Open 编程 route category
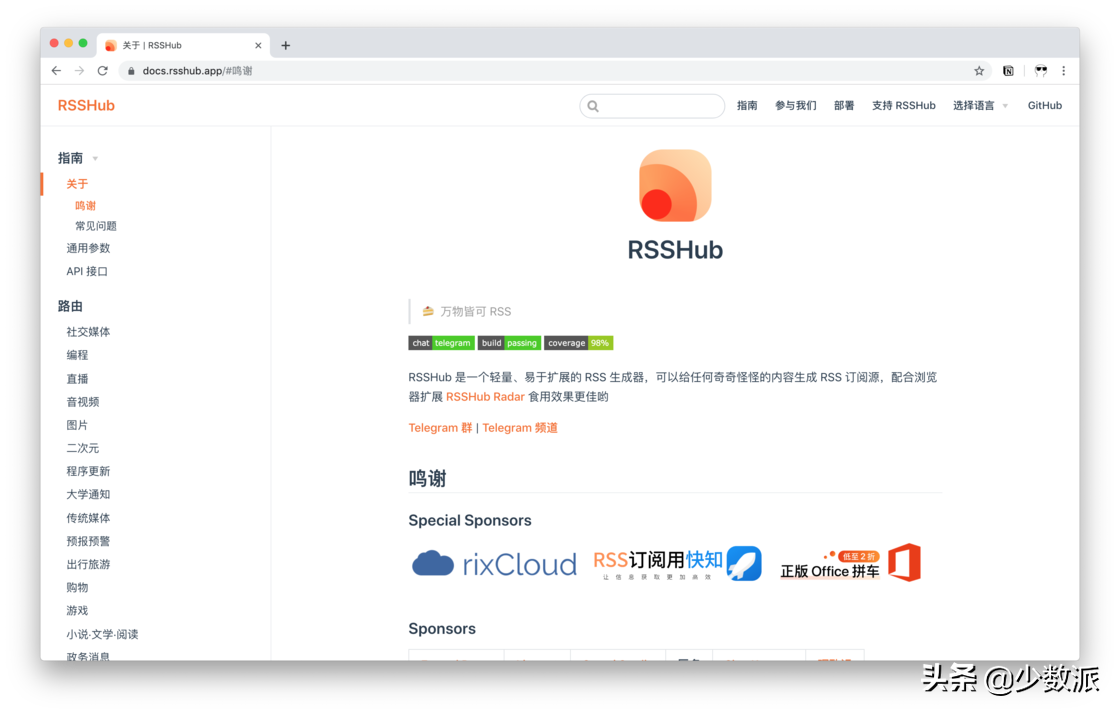The height and width of the screenshot is (714, 1120). tap(77, 355)
